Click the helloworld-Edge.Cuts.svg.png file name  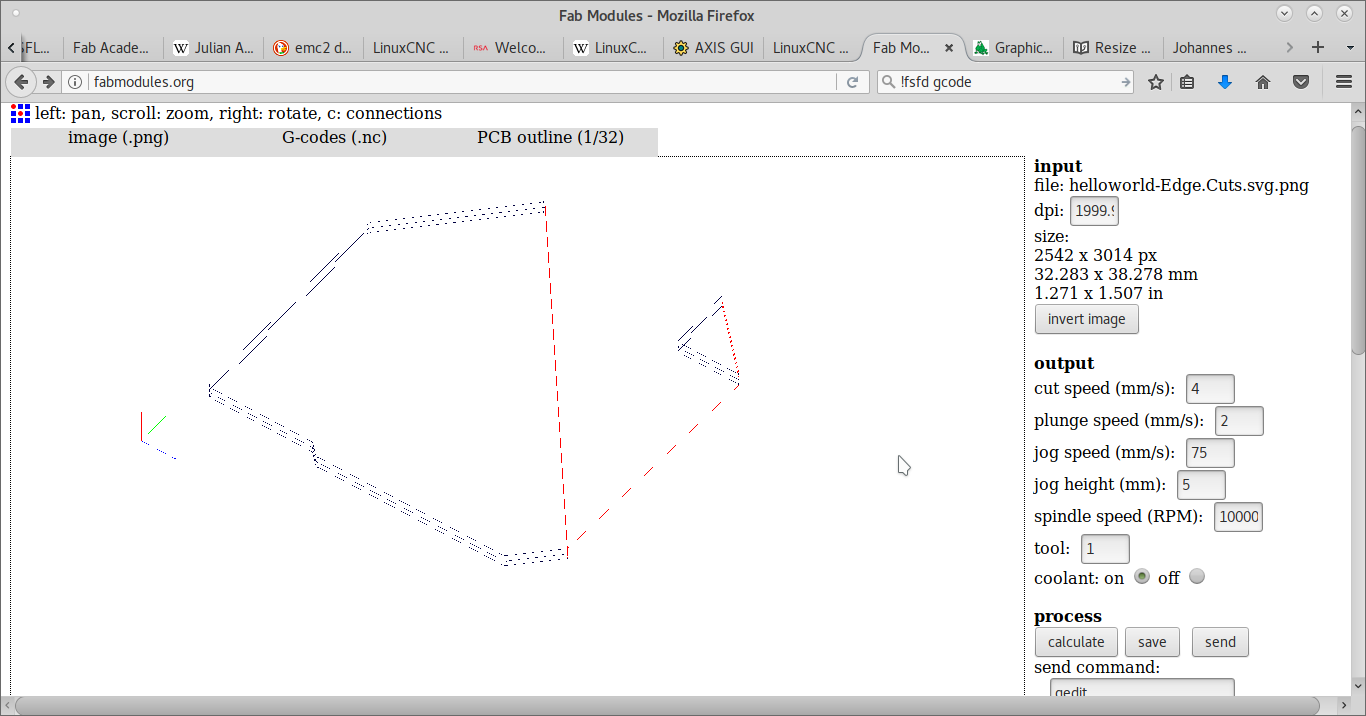tap(1188, 185)
